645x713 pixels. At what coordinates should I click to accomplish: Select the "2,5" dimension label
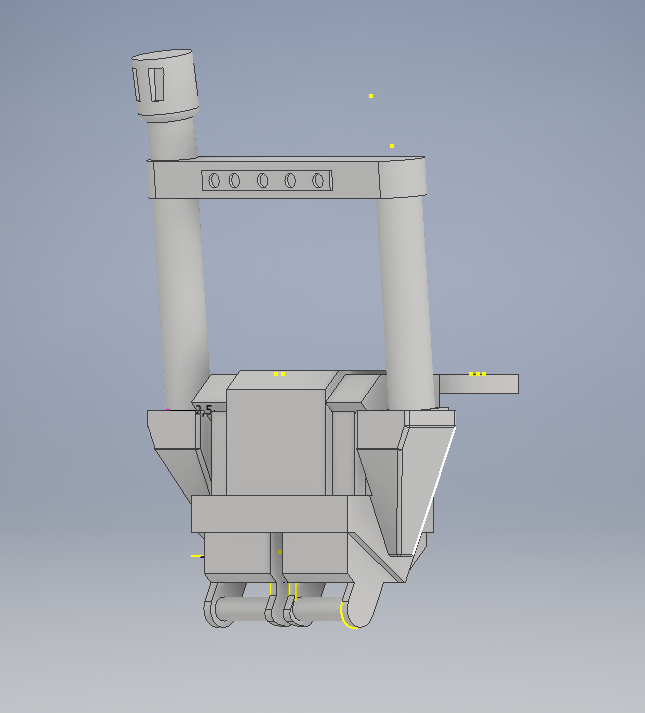[x=203, y=410]
